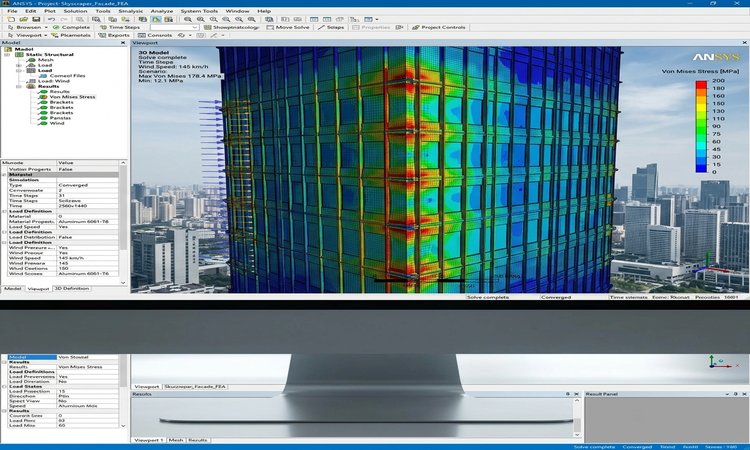Select the Mesh tab at bottom
The image size is (750, 450).
[176, 440]
